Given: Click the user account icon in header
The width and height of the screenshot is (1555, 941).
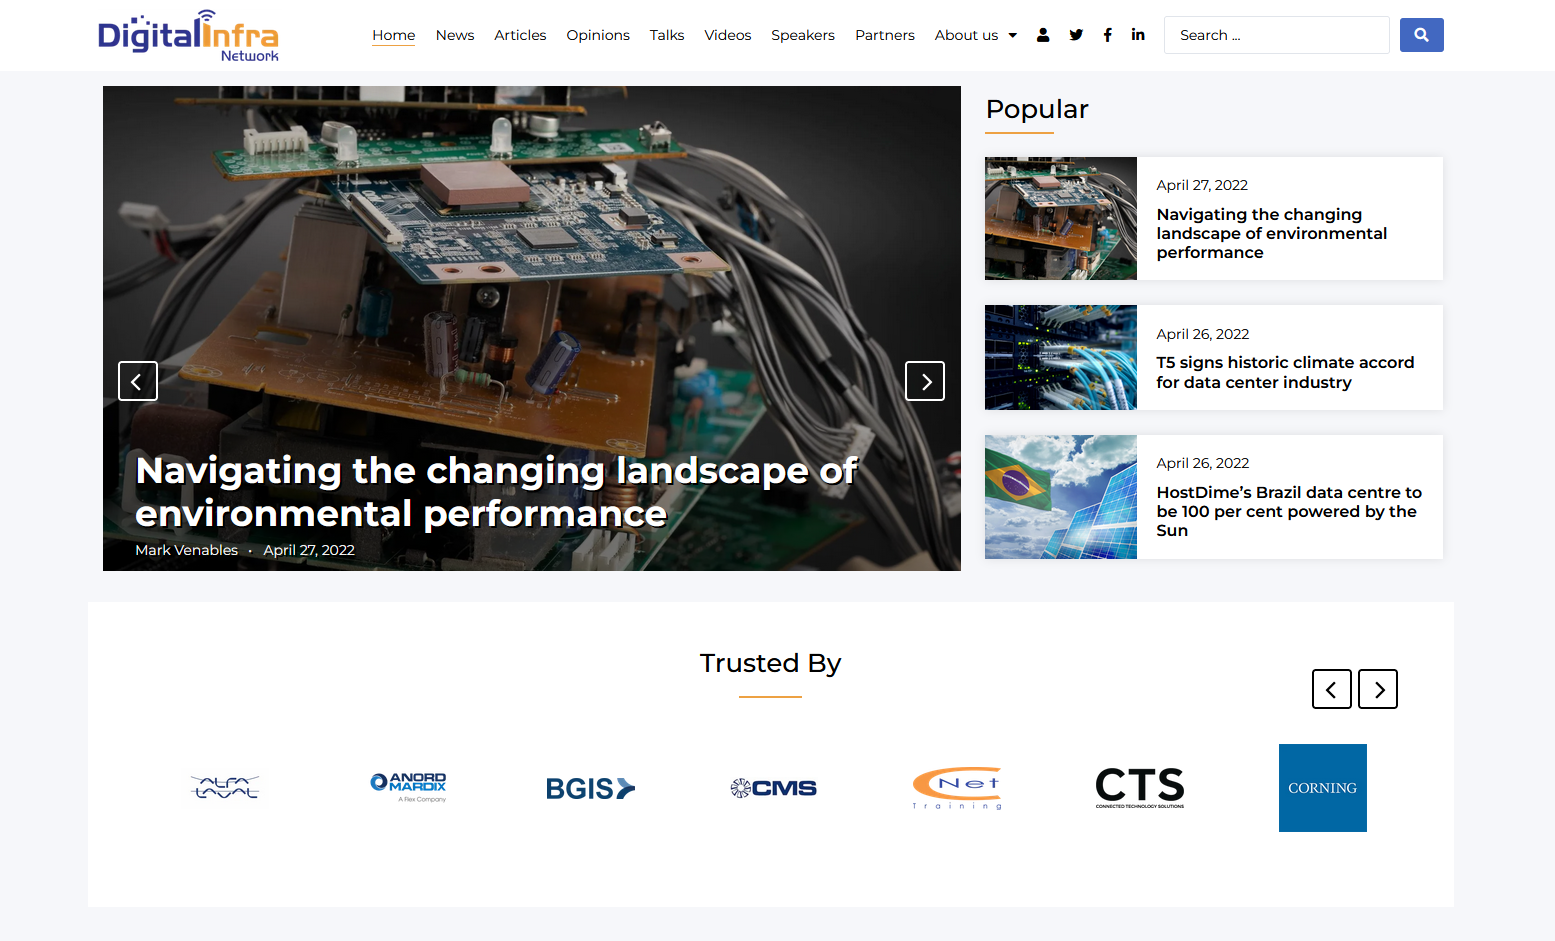Looking at the screenshot, I should point(1043,35).
